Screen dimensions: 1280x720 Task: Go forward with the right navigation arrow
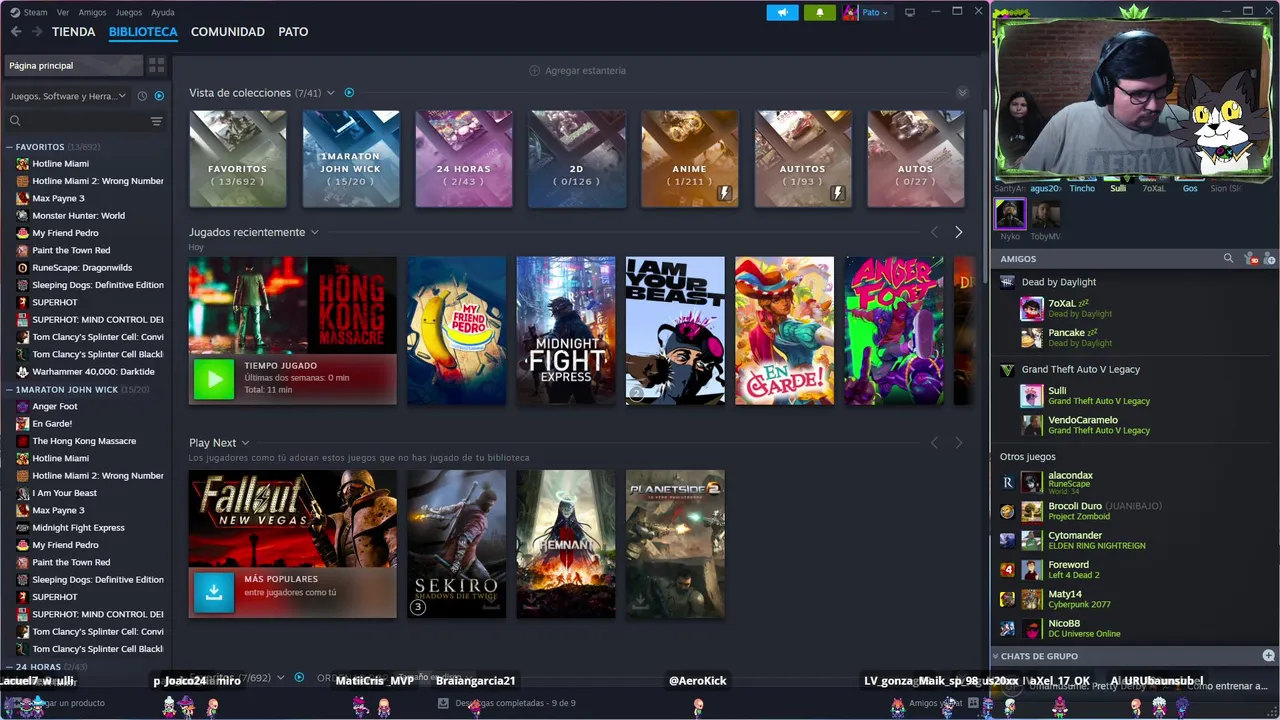tap(37, 32)
